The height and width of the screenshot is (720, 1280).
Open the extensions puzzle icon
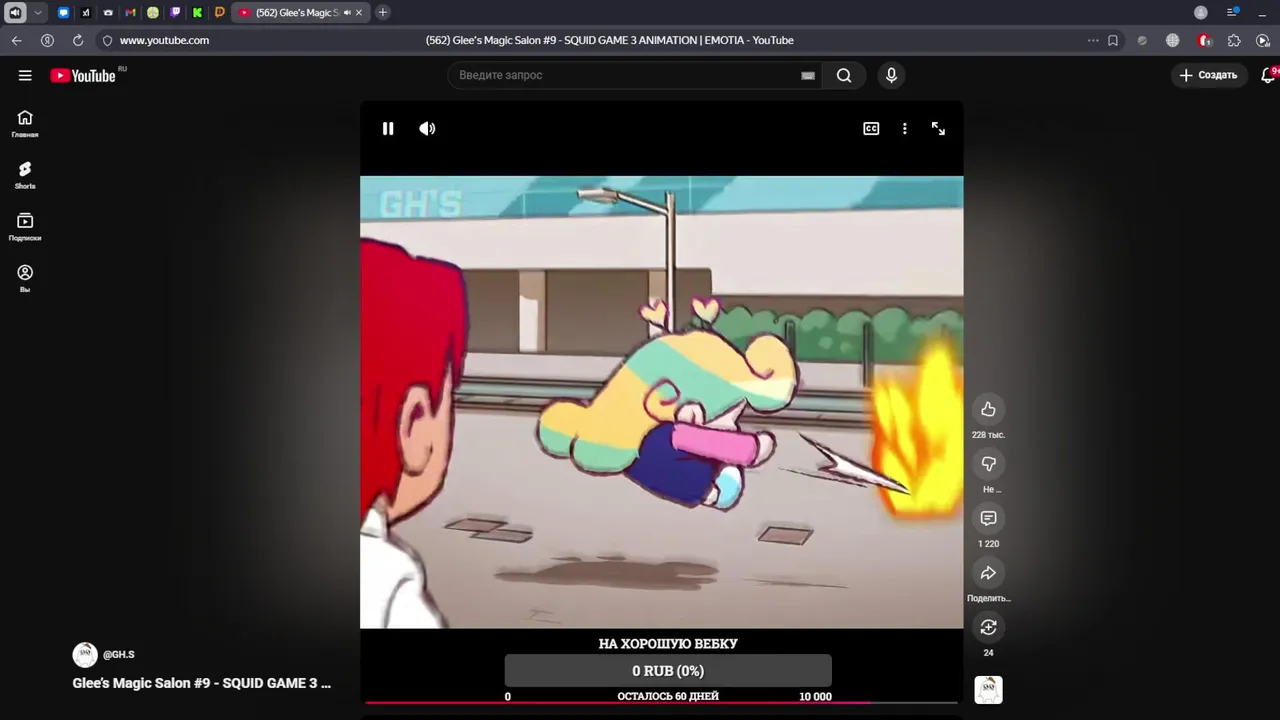coord(1234,40)
